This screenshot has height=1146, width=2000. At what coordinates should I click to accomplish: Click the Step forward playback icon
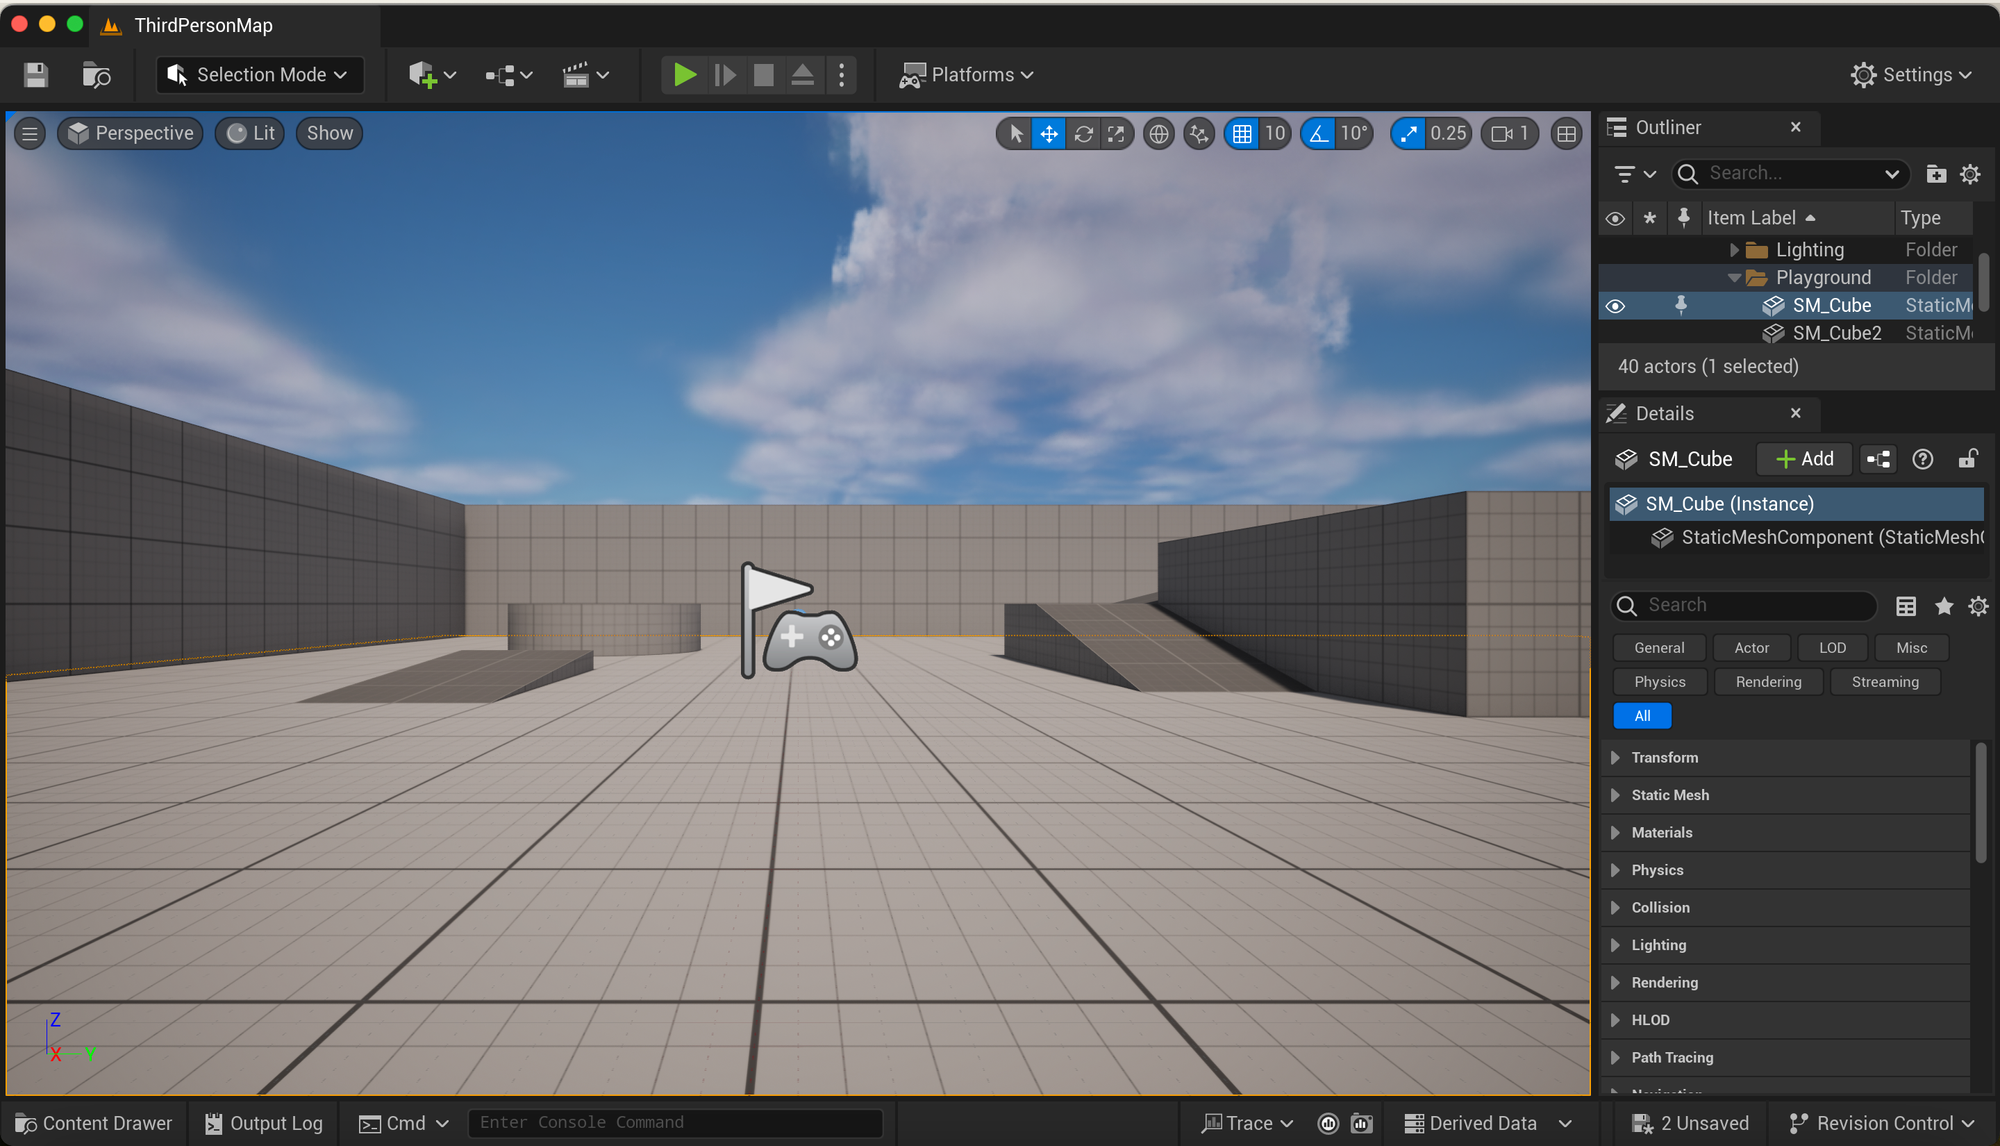(725, 74)
